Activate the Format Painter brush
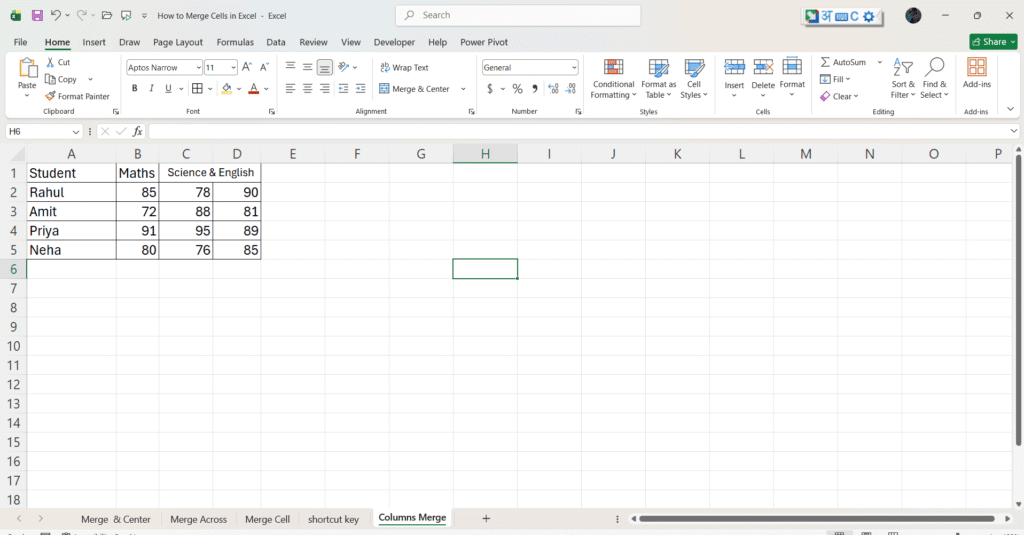Screen dimensions: 1024x535 50,96
